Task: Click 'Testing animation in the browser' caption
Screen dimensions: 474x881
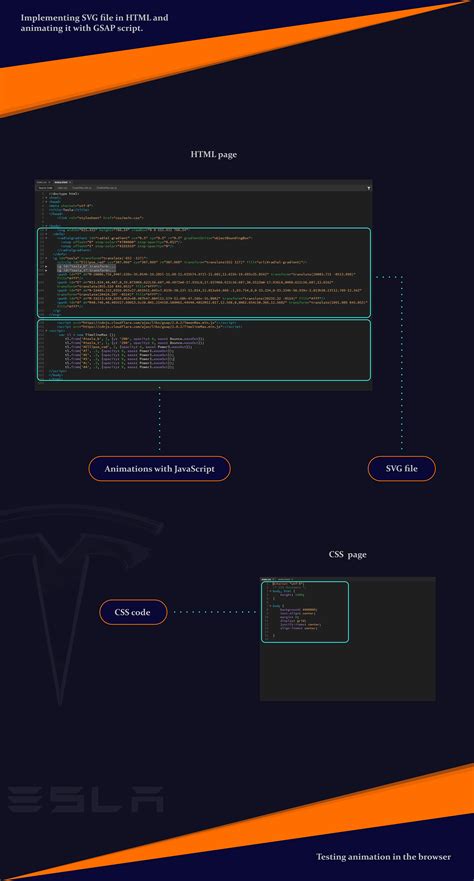Action: pyautogui.click(x=383, y=857)
